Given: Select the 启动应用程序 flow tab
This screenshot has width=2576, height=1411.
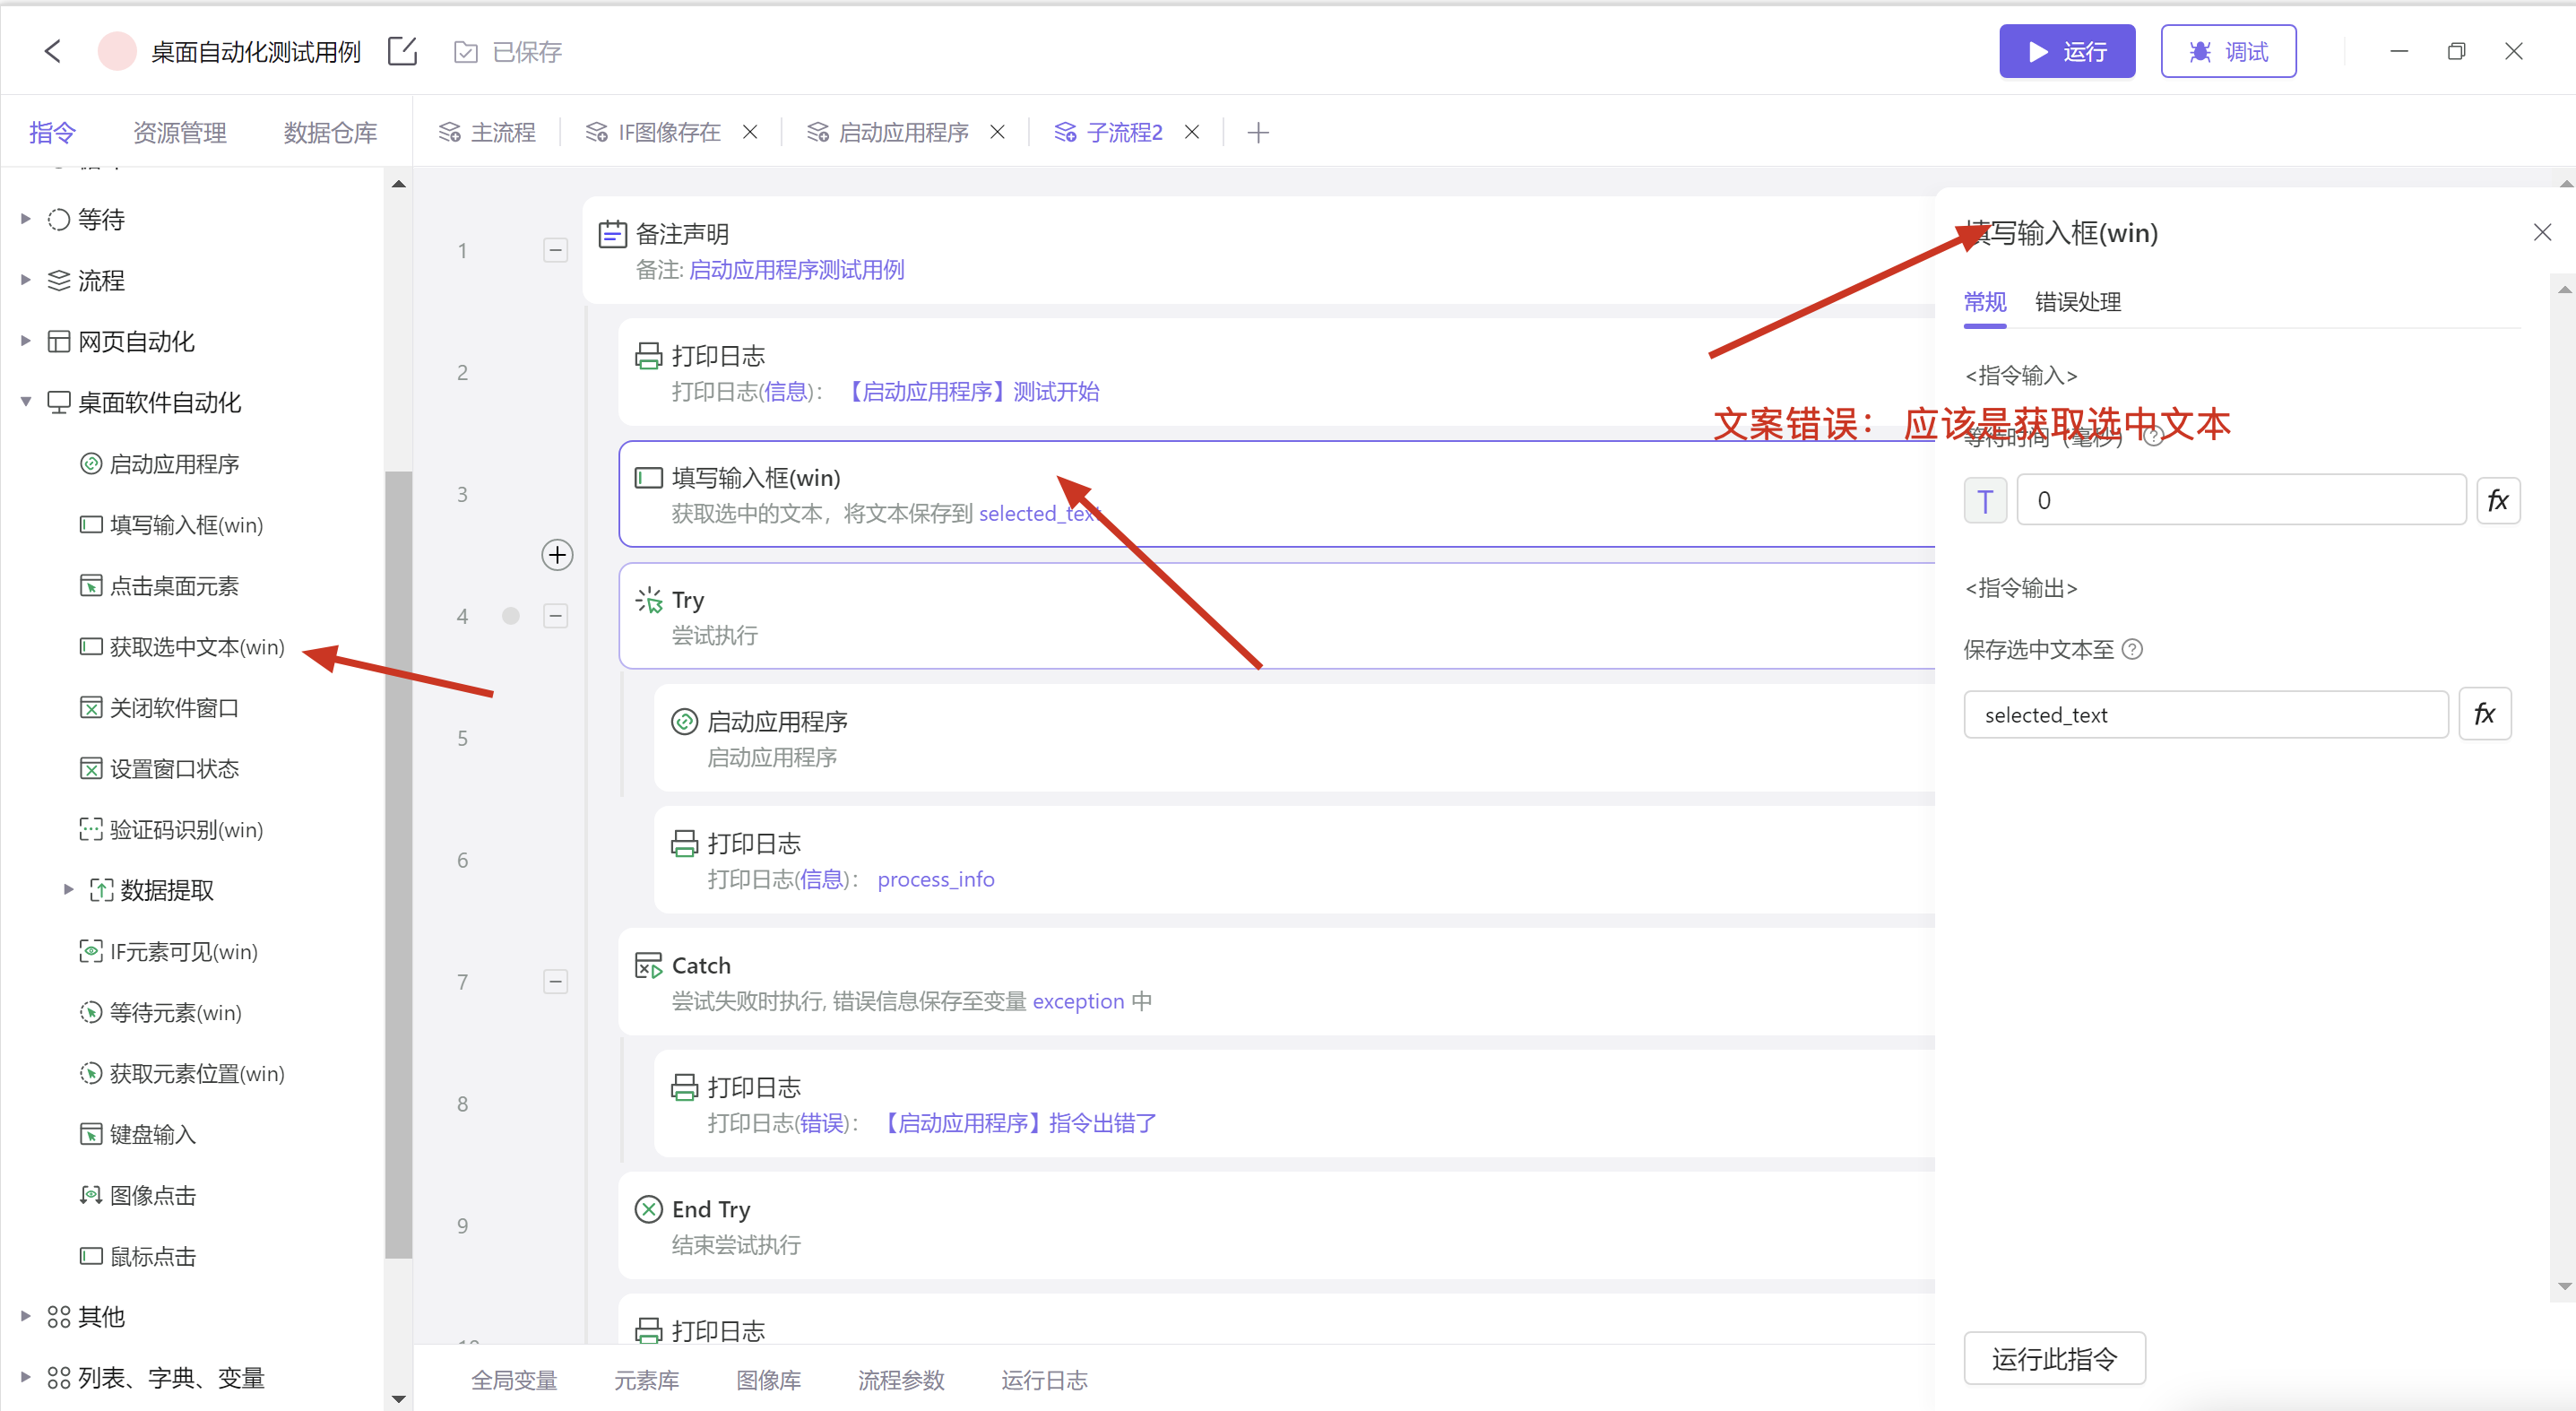Looking at the screenshot, I should 888,132.
